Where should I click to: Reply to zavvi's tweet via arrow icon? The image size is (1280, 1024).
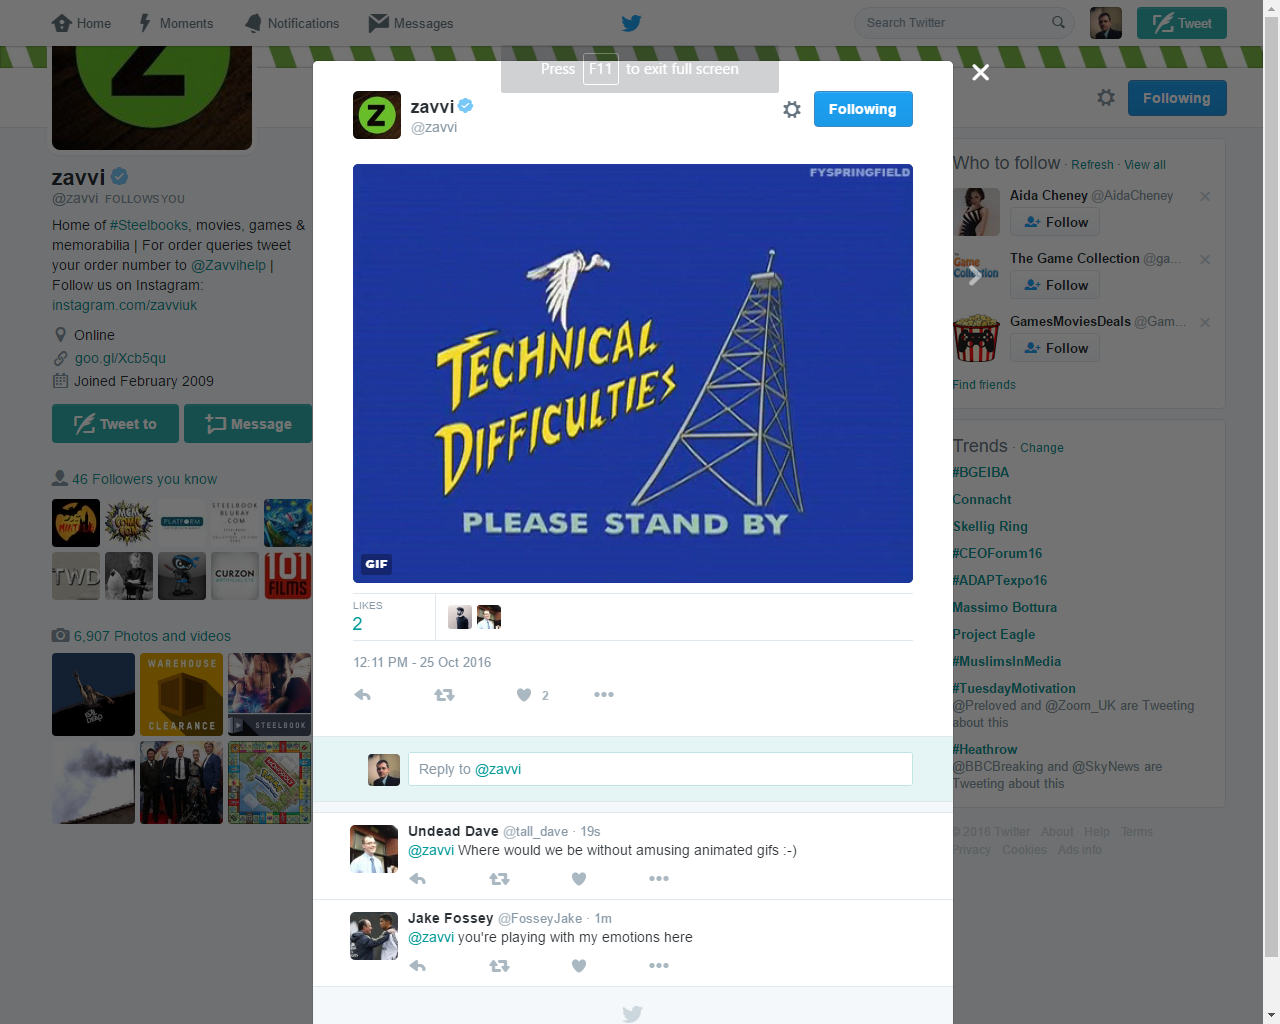(363, 695)
